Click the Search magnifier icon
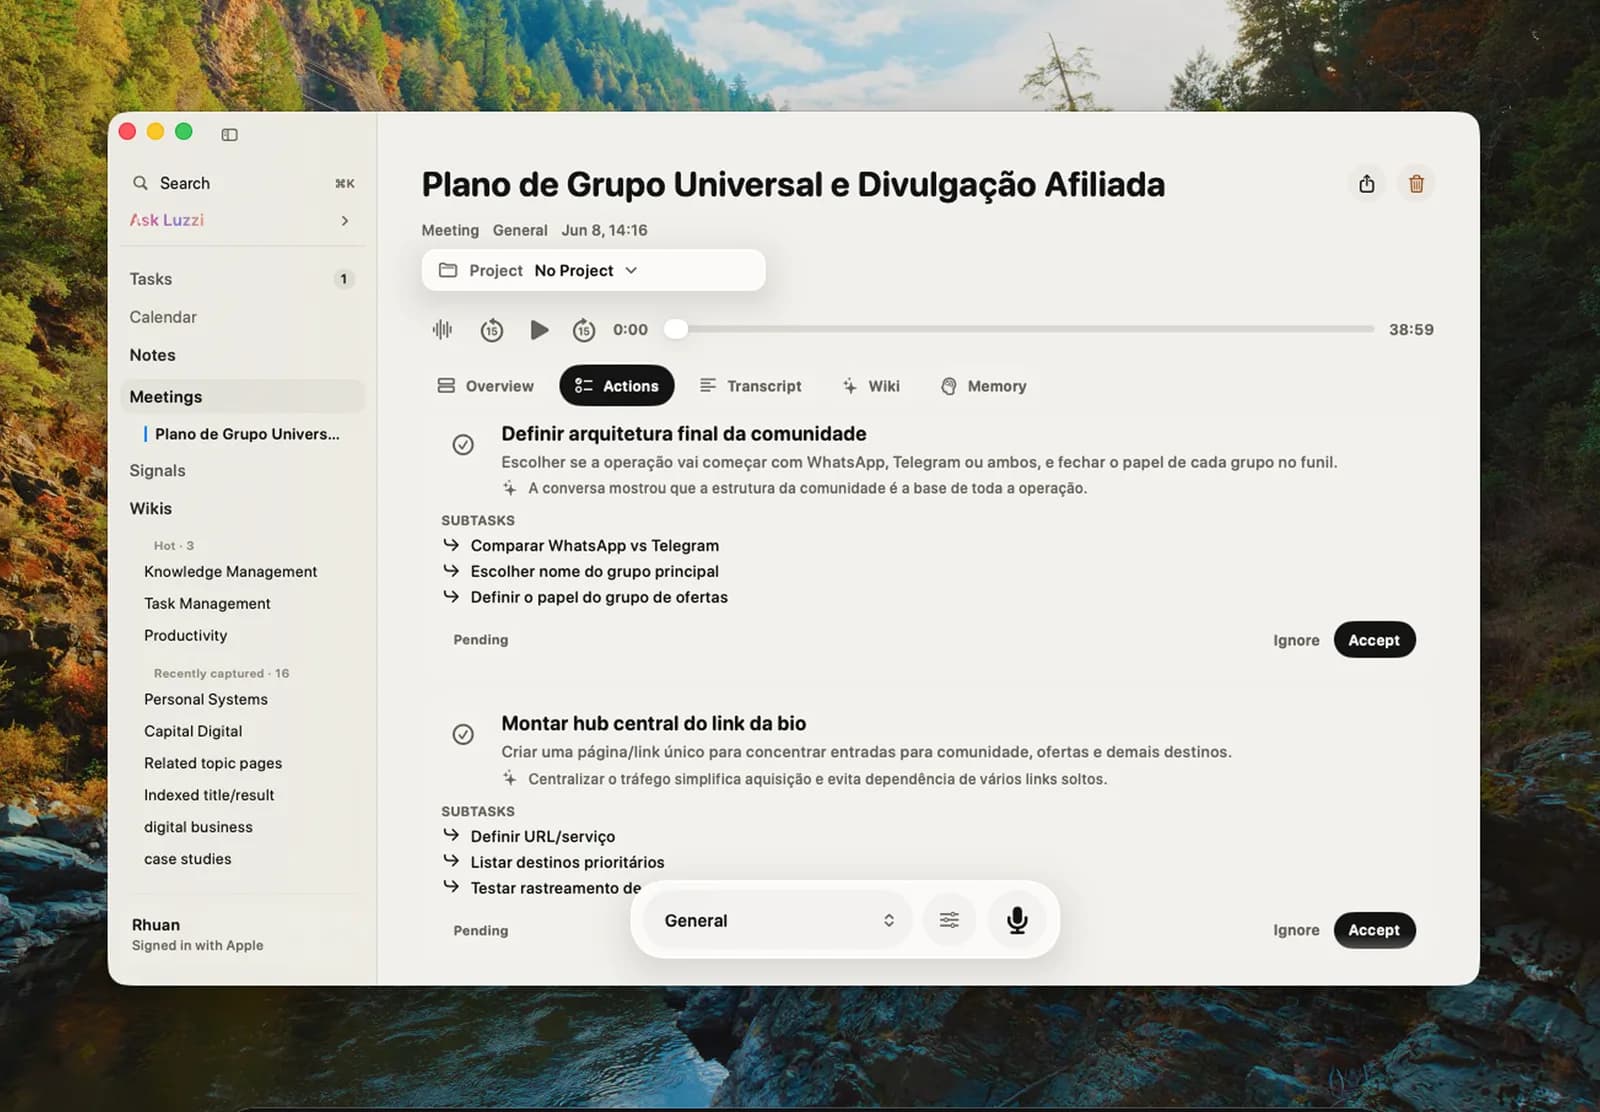1600x1112 pixels. (140, 183)
